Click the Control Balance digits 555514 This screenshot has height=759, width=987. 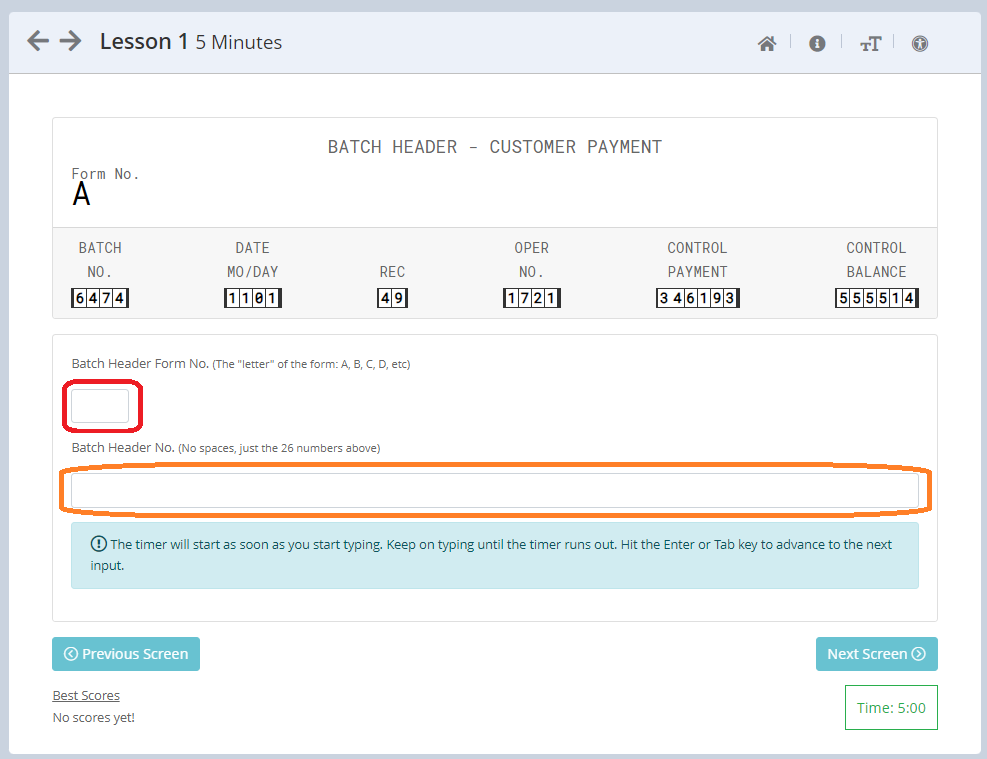click(876, 298)
